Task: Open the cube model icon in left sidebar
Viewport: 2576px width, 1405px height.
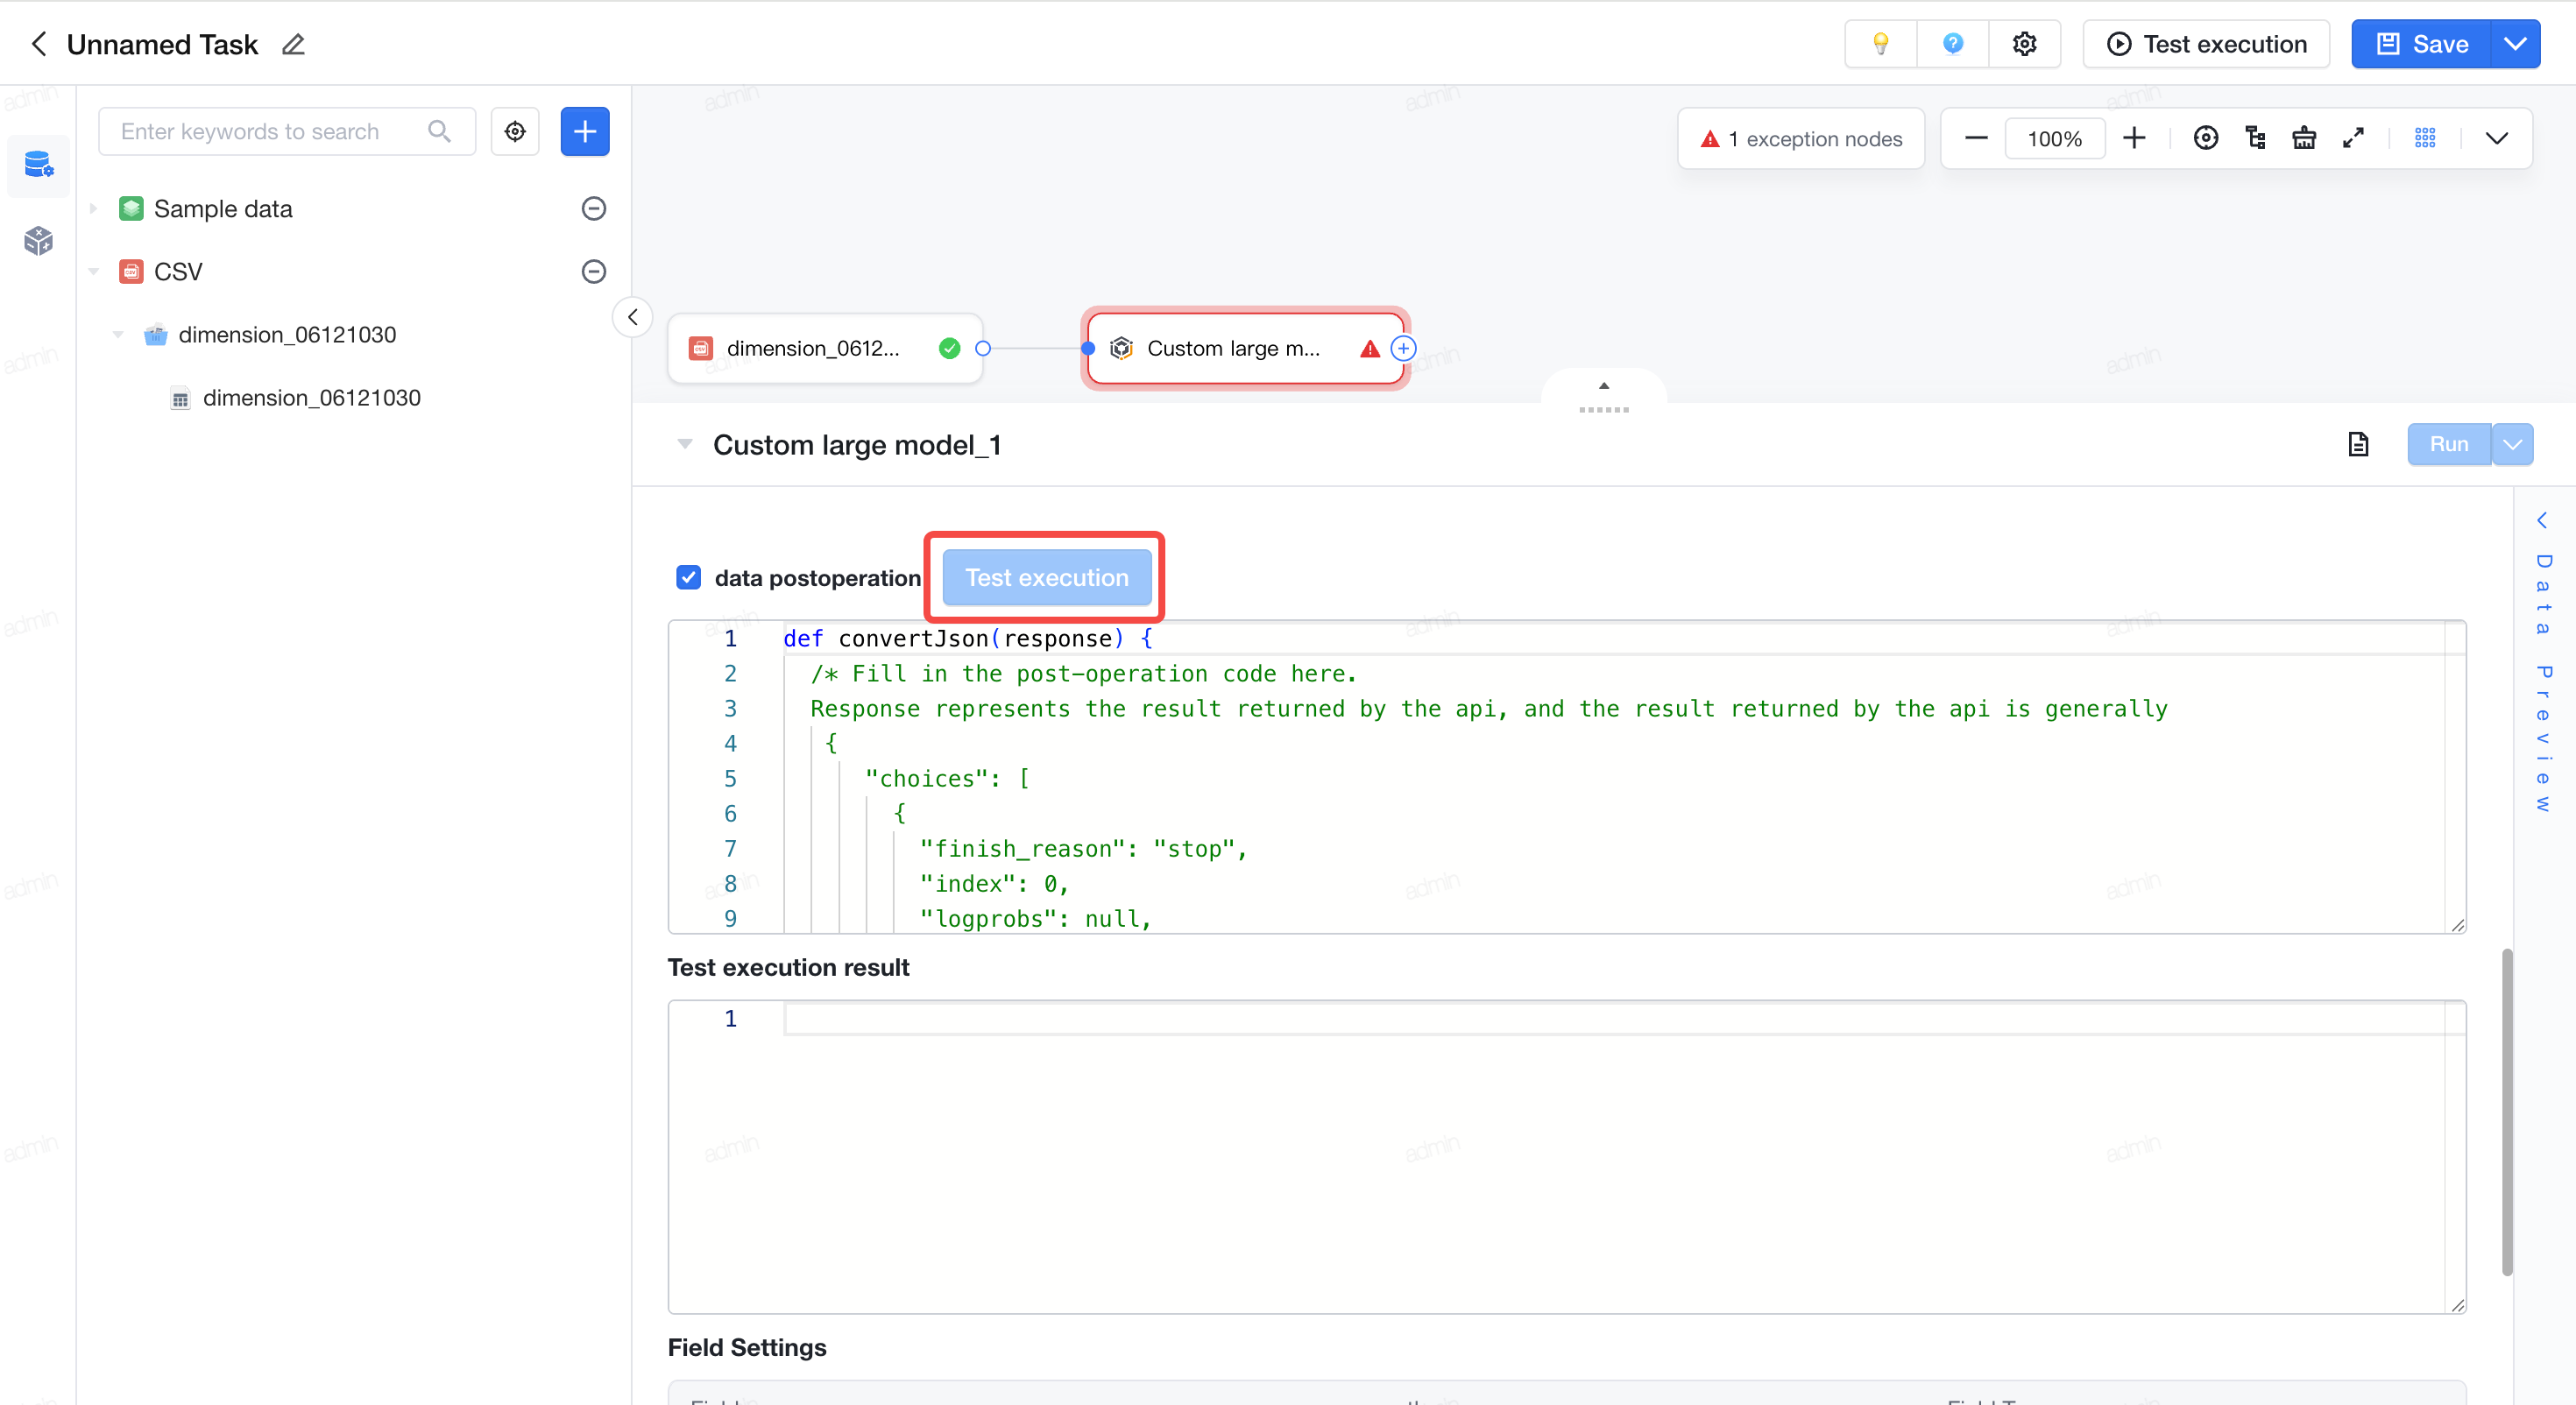Action: point(38,240)
